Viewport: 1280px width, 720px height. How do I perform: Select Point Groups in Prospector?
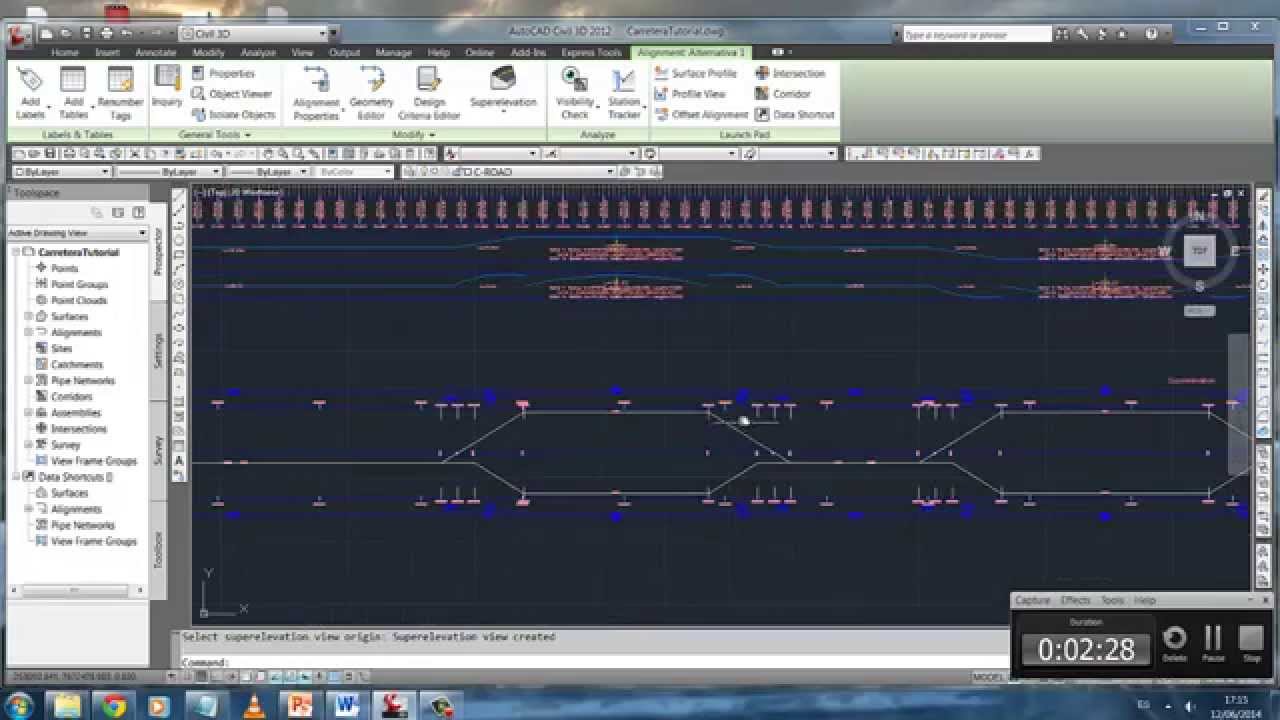click(x=79, y=285)
